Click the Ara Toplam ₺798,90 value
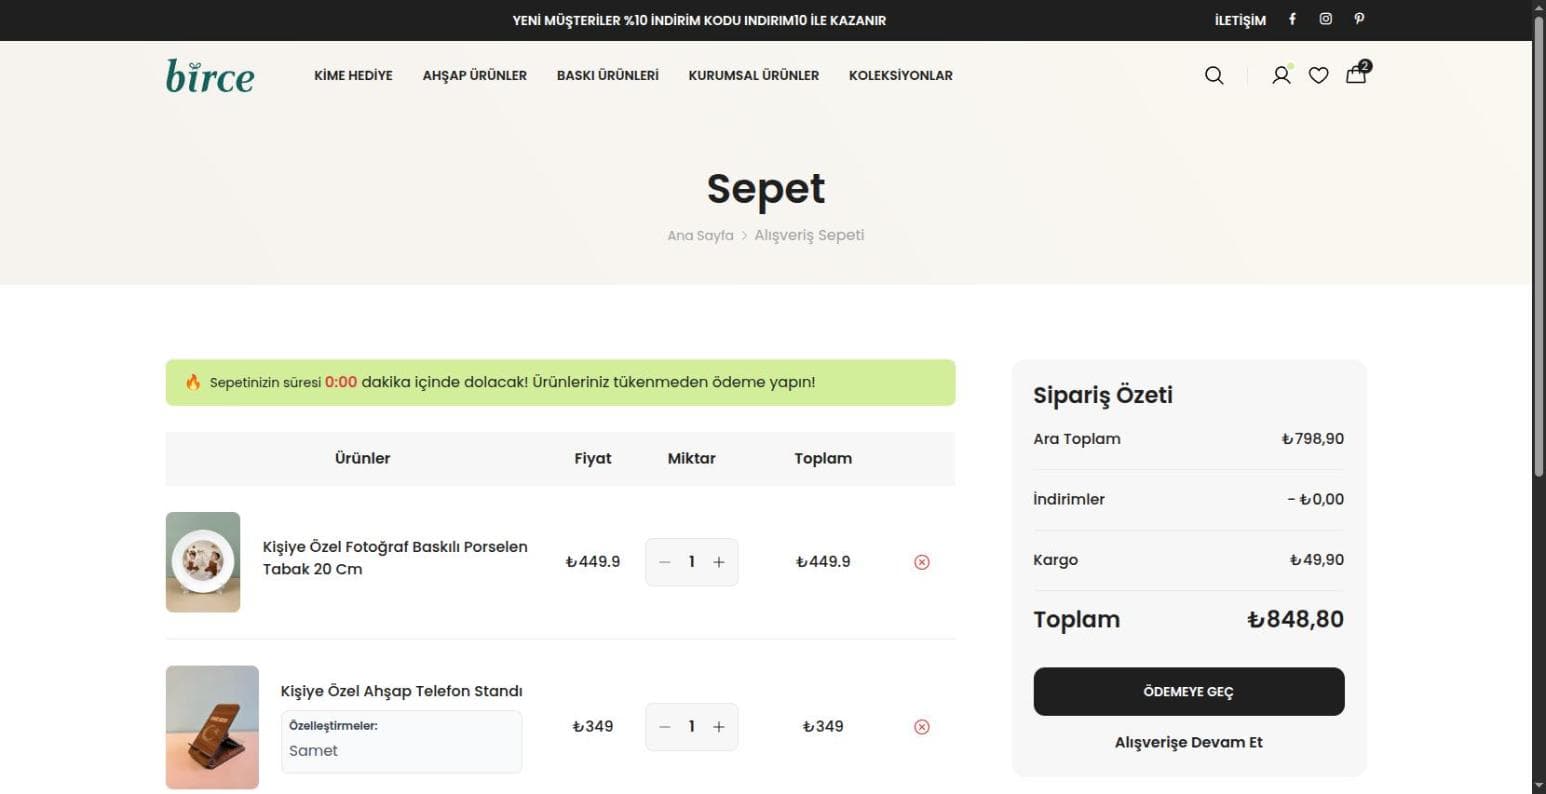 (1312, 439)
